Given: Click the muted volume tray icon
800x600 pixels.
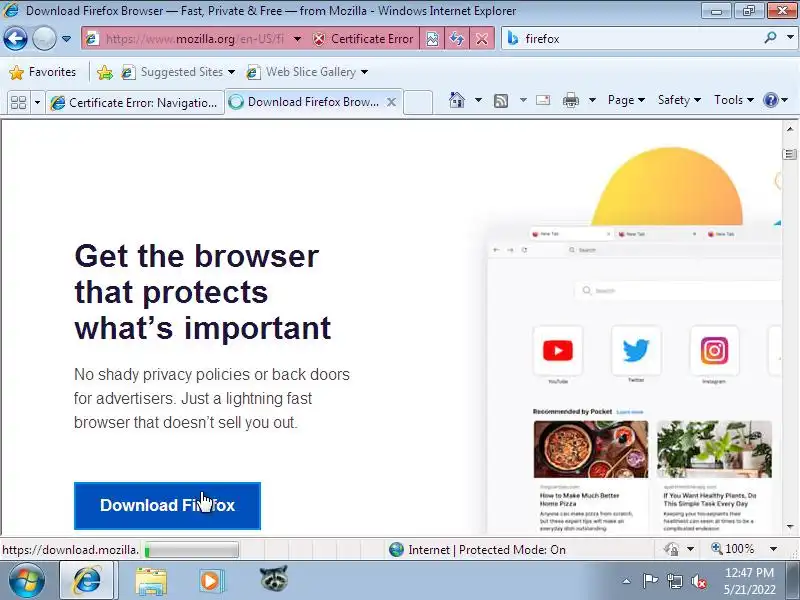Looking at the screenshot, I should pyautogui.click(x=699, y=581).
